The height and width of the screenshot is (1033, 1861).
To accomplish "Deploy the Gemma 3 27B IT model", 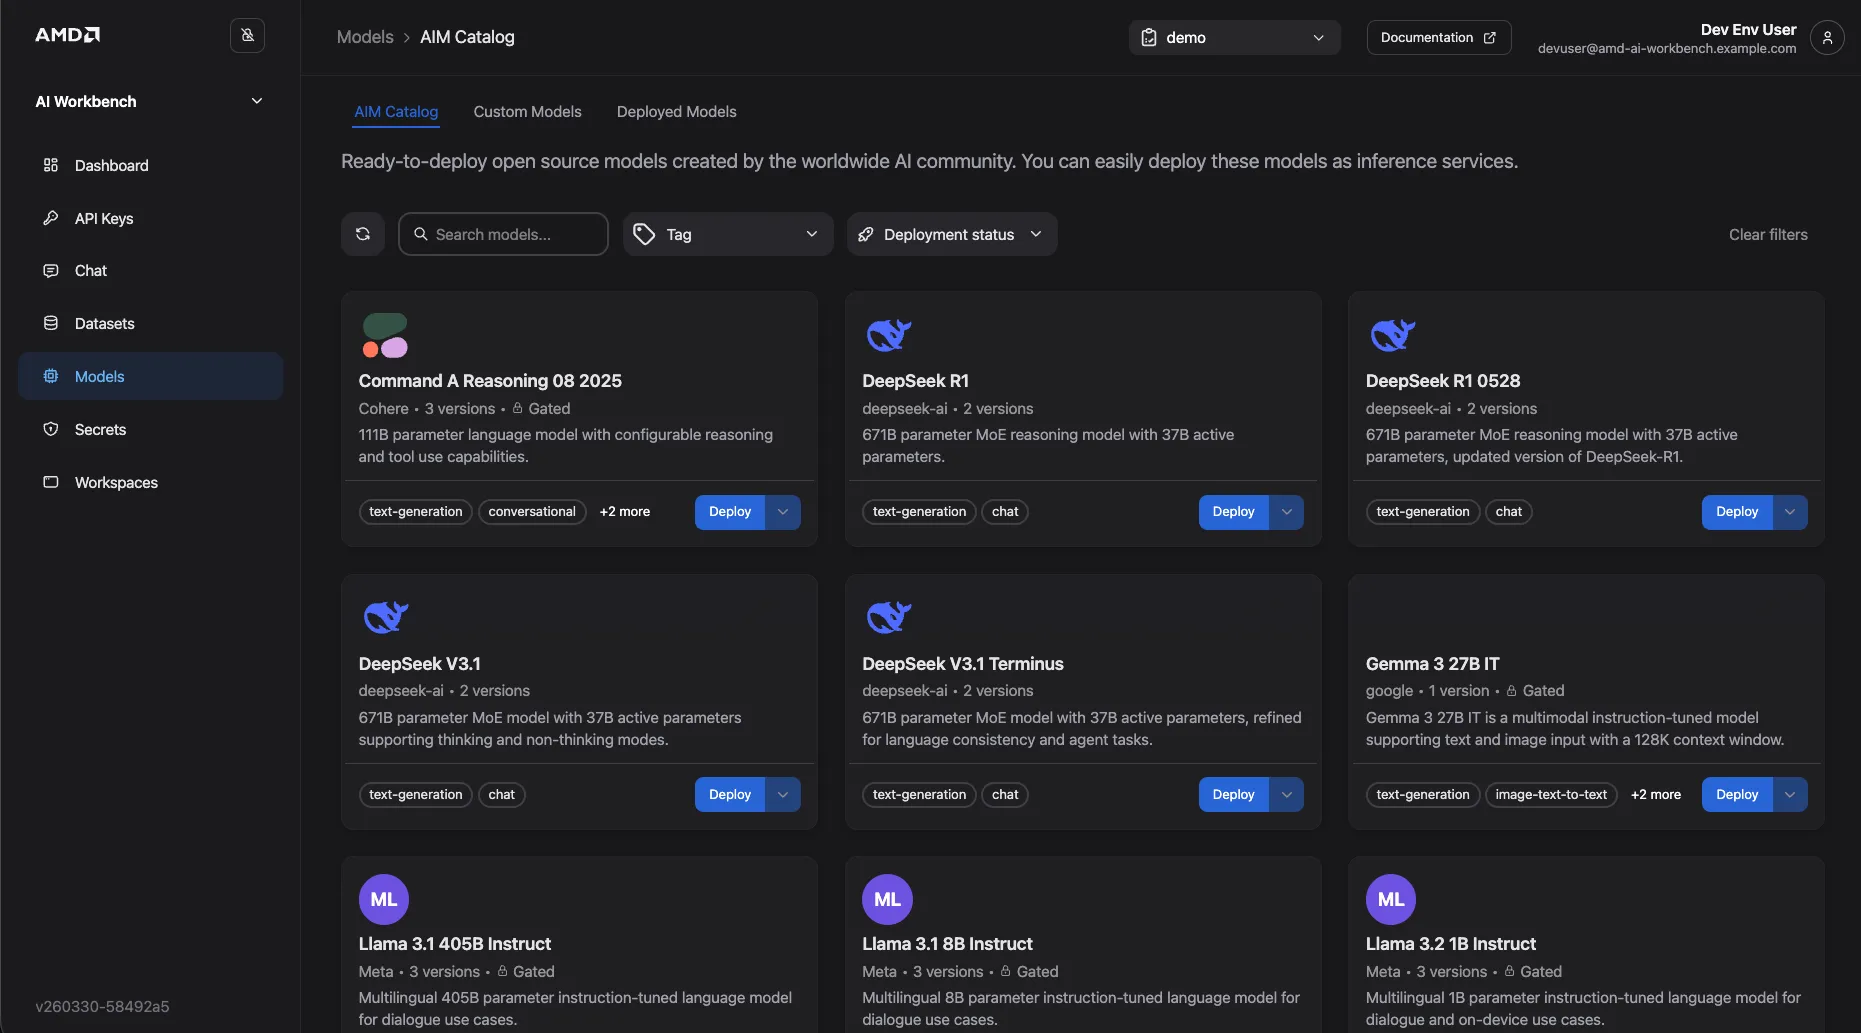I will click(x=1737, y=794).
